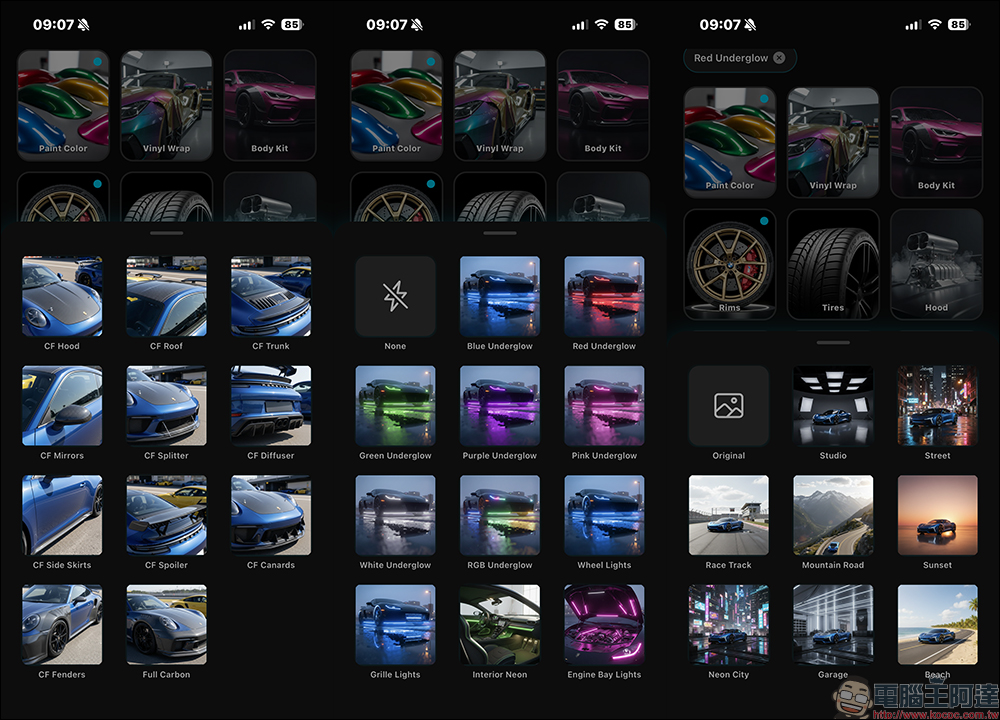Image resolution: width=1000 pixels, height=720 pixels.
Task: Apply the CF Hood carbon option
Action: (x=62, y=296)
